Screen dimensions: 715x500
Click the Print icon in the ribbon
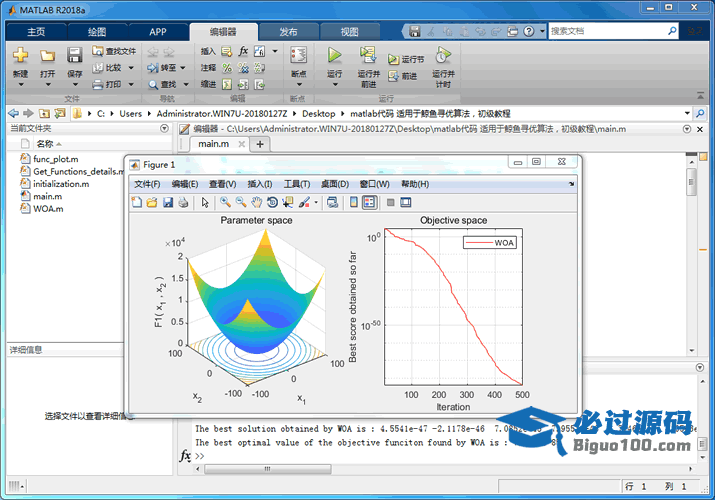[98, 84]
